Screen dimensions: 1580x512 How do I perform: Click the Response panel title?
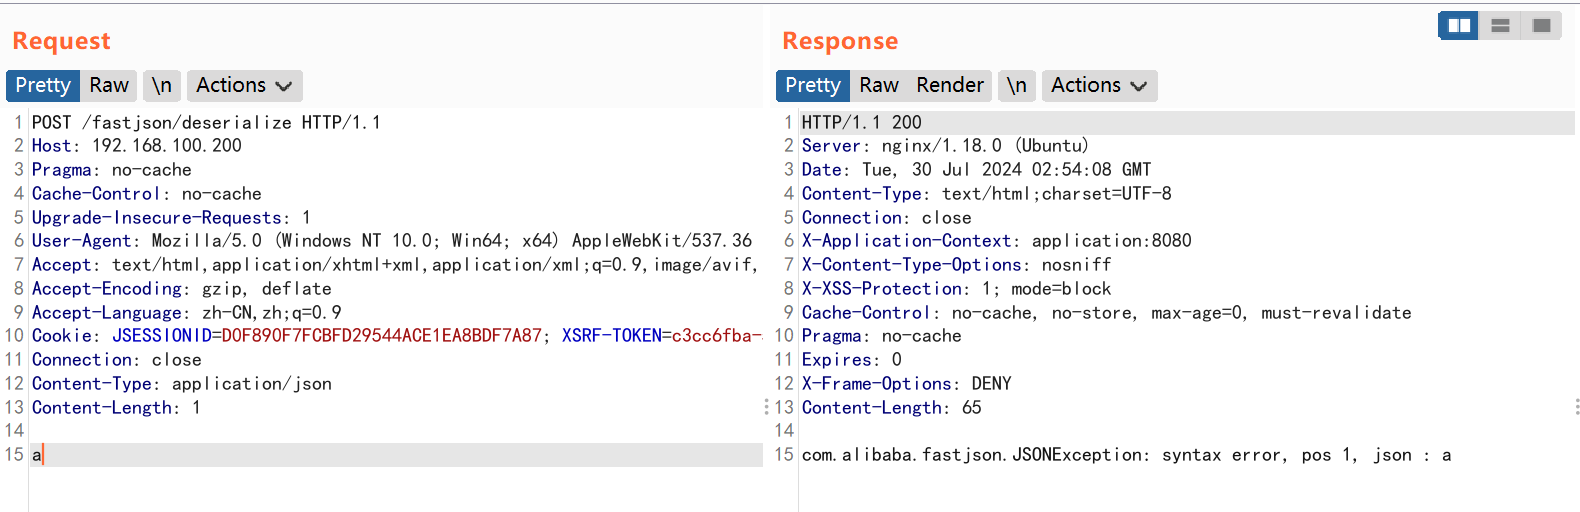coord(840,41)
